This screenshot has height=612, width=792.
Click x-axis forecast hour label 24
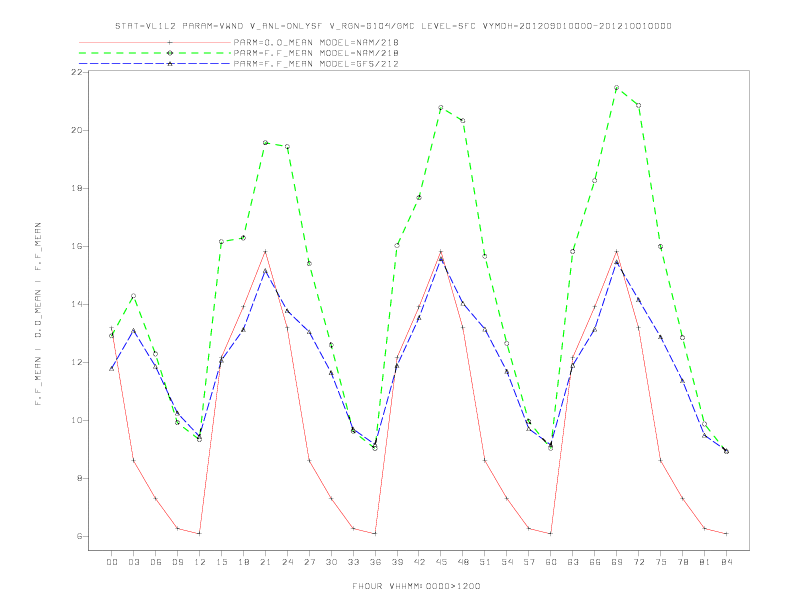[x=287, y=562]
